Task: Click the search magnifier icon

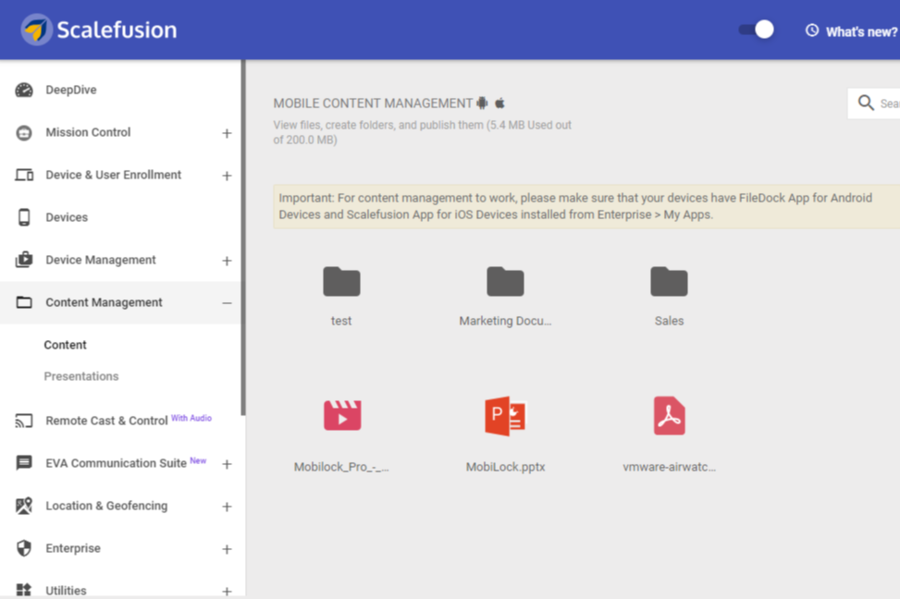Action: [866, 103]
